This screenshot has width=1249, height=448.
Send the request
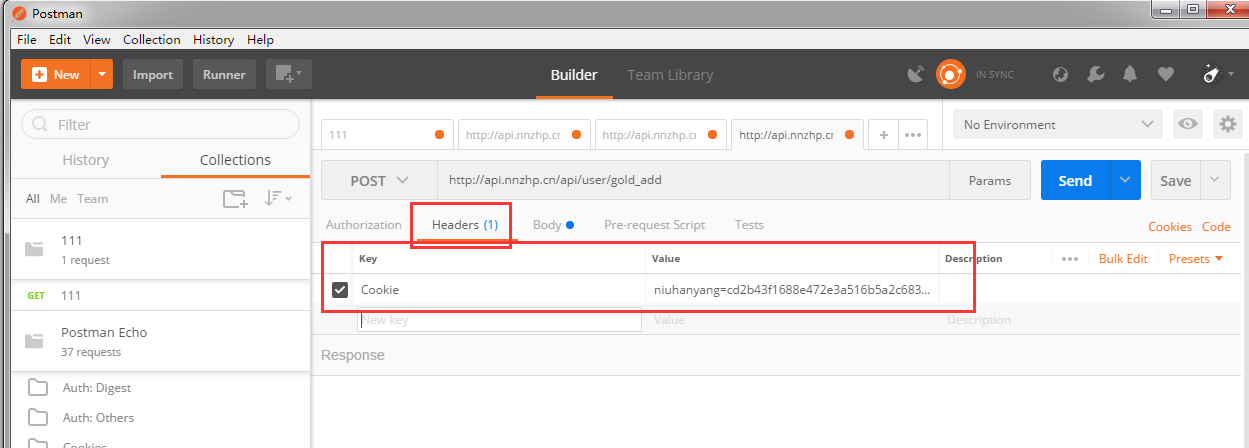(1075, 181)
